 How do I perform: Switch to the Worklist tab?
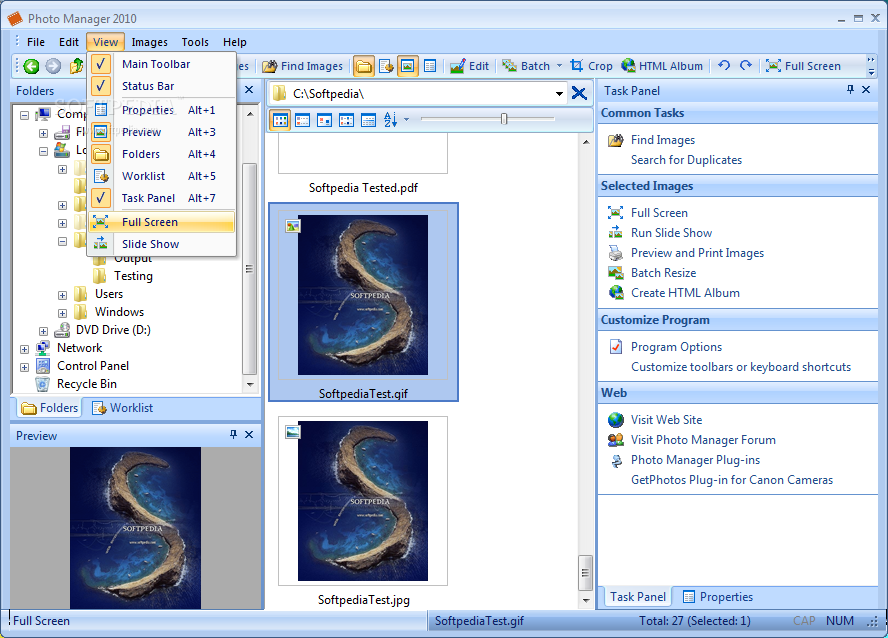tap(123, 408)
